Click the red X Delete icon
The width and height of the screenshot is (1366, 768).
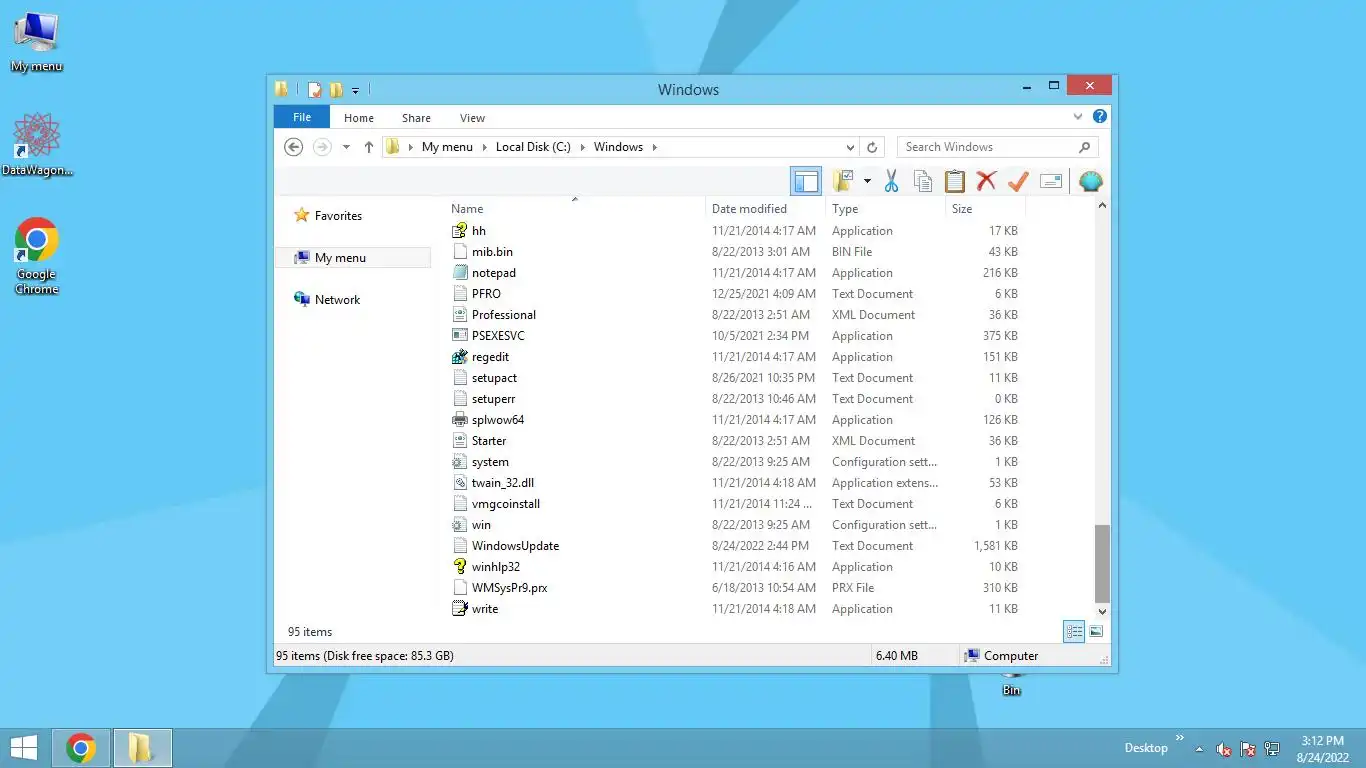pos(987,181)
